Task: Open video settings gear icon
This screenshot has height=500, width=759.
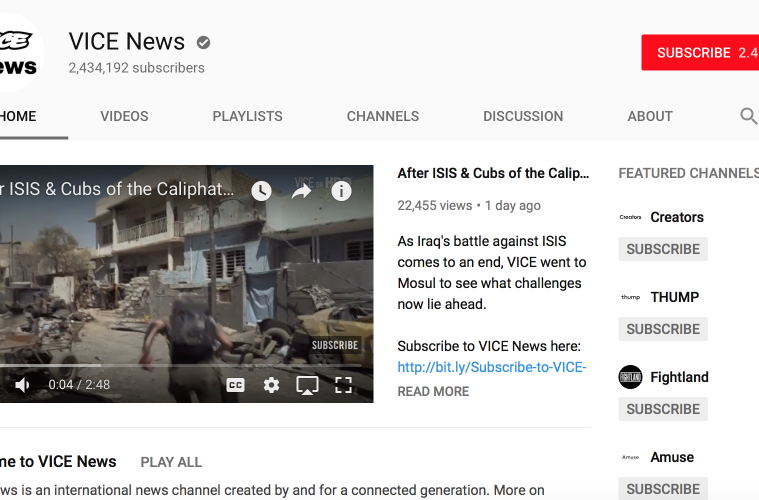Action: click(x=271, y=385)
